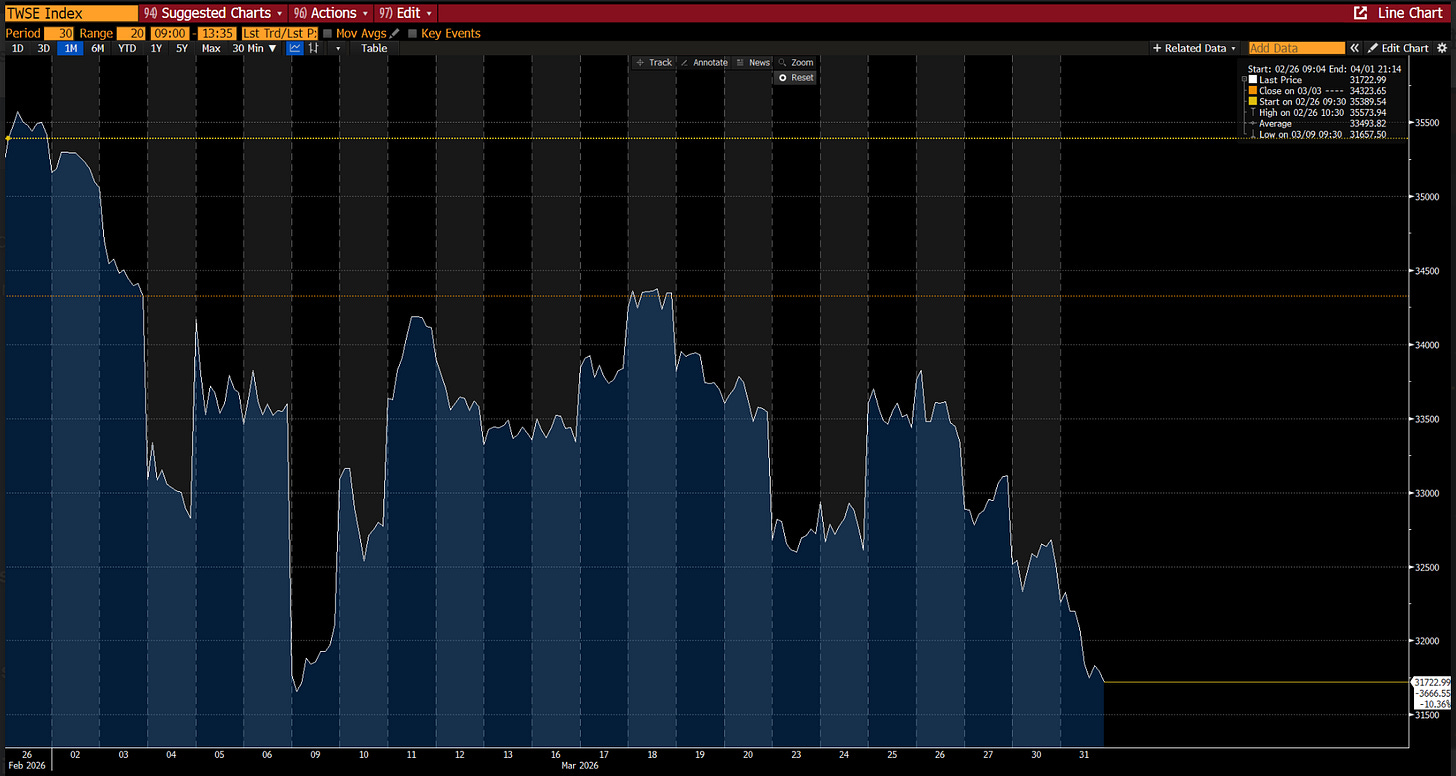Select the 3D time range
The width and height of the screenshot is (1456, 776).
click(x=44, y=48)
